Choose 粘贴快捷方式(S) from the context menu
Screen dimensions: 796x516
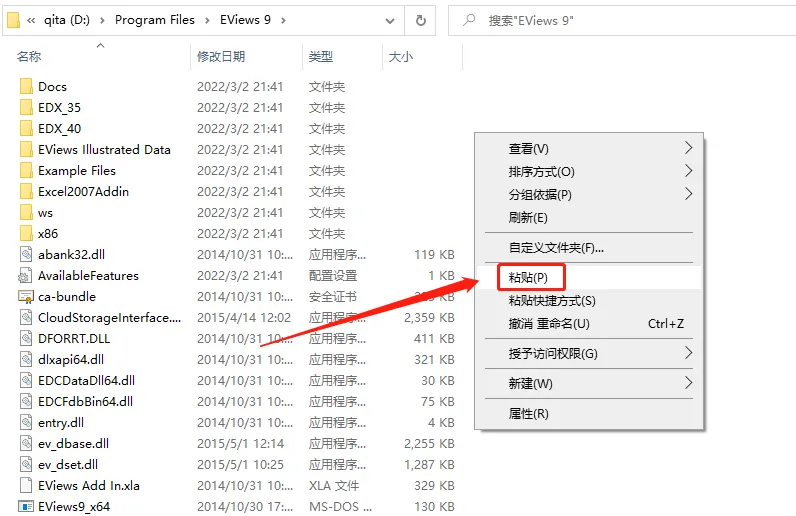click(x=589, y=301)
